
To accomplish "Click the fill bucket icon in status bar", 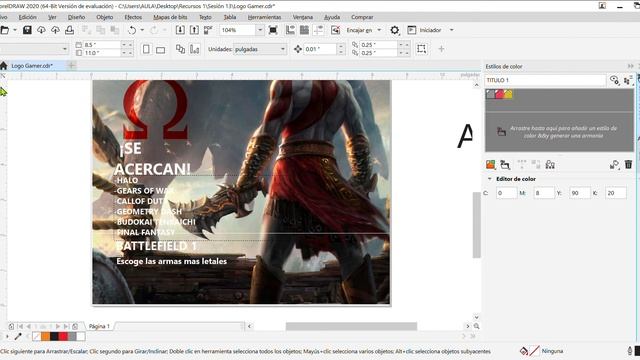I will [x=524, y=351].
